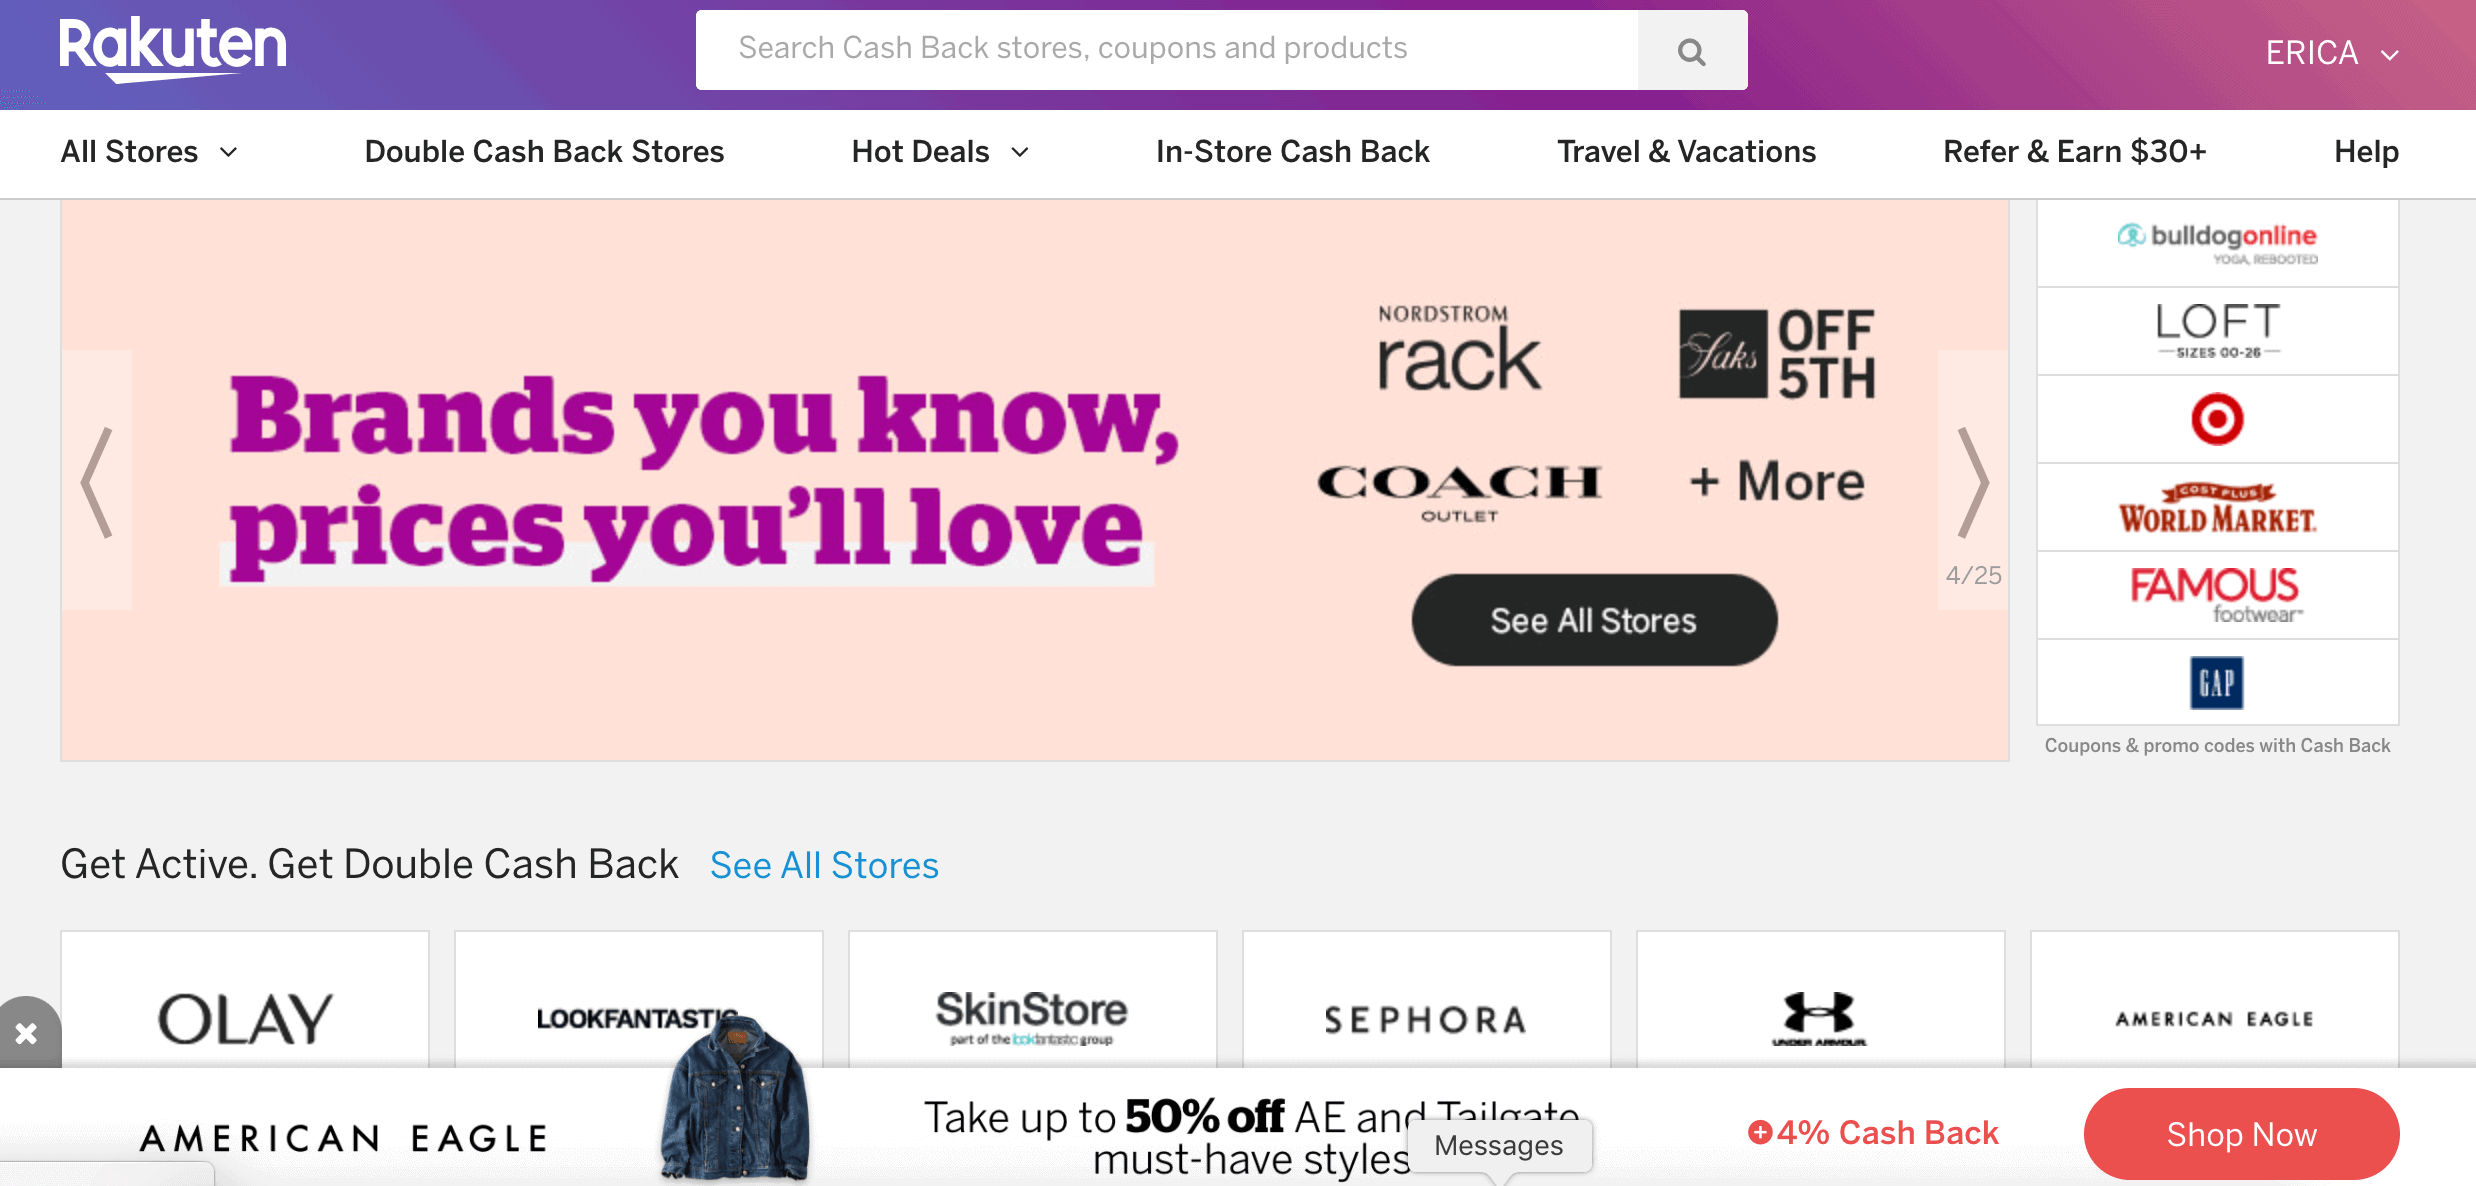Open the ERICA account dropdown
2476x1186 pixels.
click(2332, 53)
